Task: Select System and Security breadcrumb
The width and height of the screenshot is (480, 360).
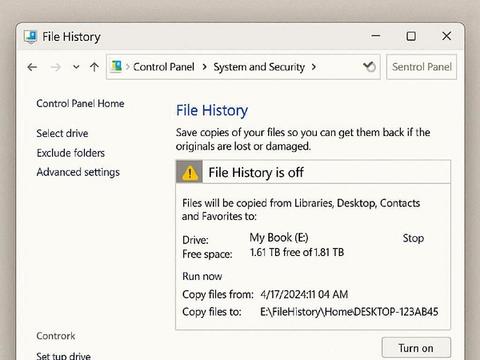Action: [259, 67]
